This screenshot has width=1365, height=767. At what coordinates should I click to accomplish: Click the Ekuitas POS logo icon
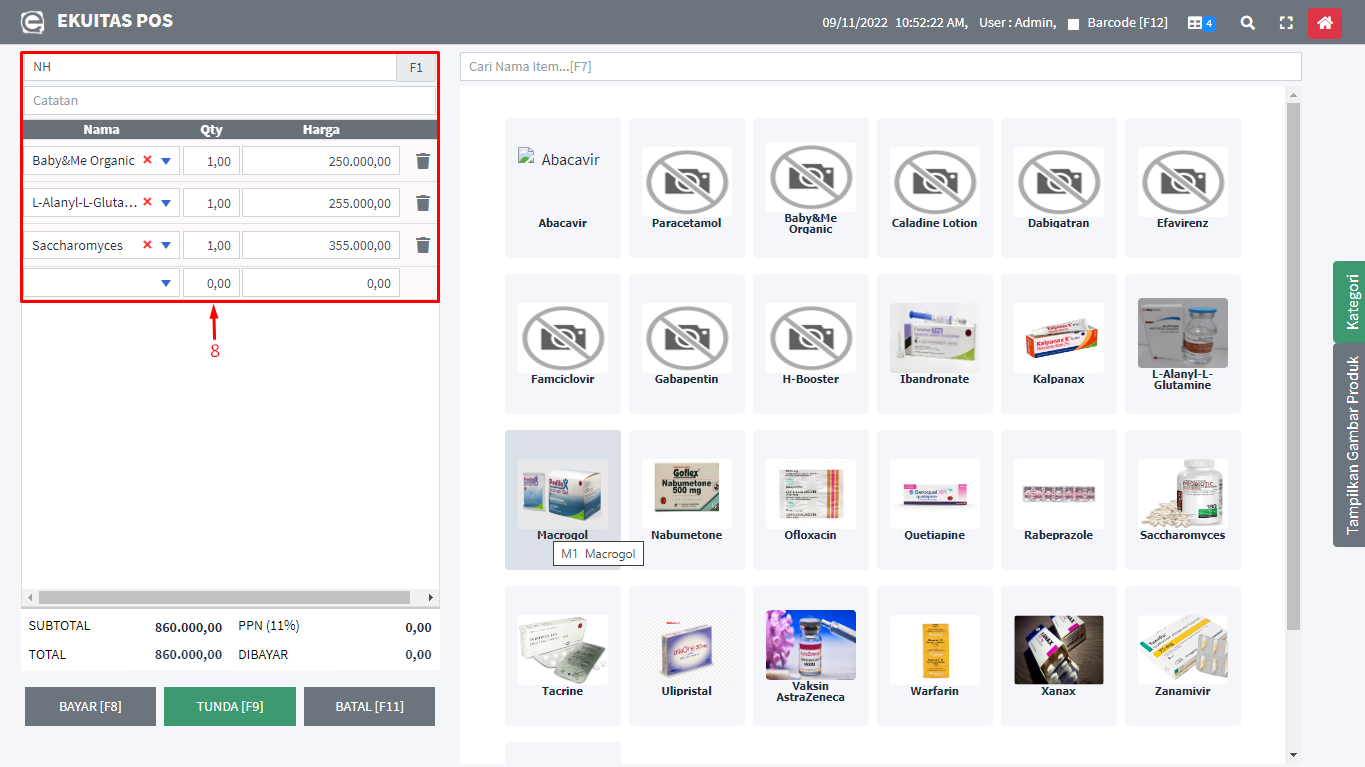coord(33,21)
